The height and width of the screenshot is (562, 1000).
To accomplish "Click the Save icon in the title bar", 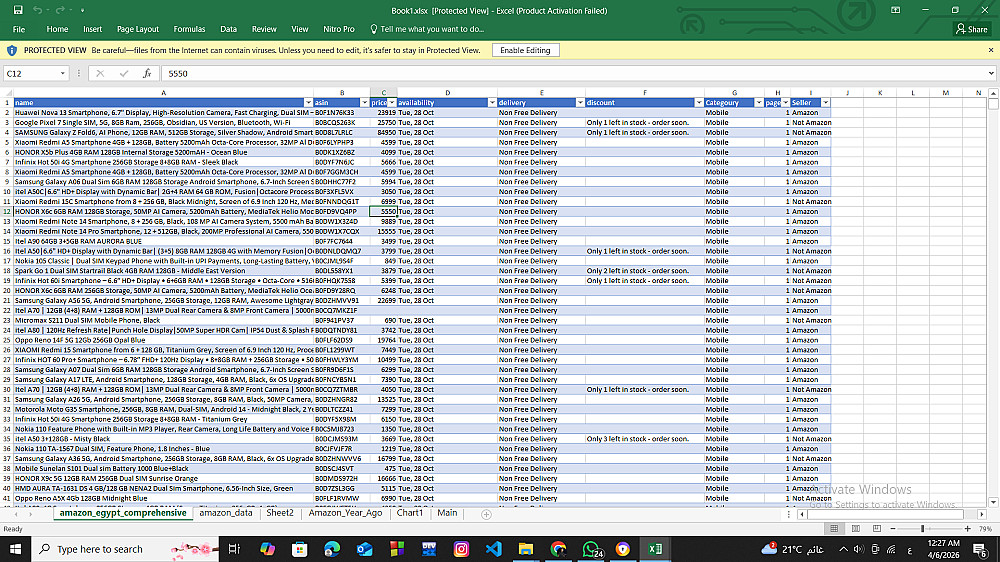I will click(18, 9).
